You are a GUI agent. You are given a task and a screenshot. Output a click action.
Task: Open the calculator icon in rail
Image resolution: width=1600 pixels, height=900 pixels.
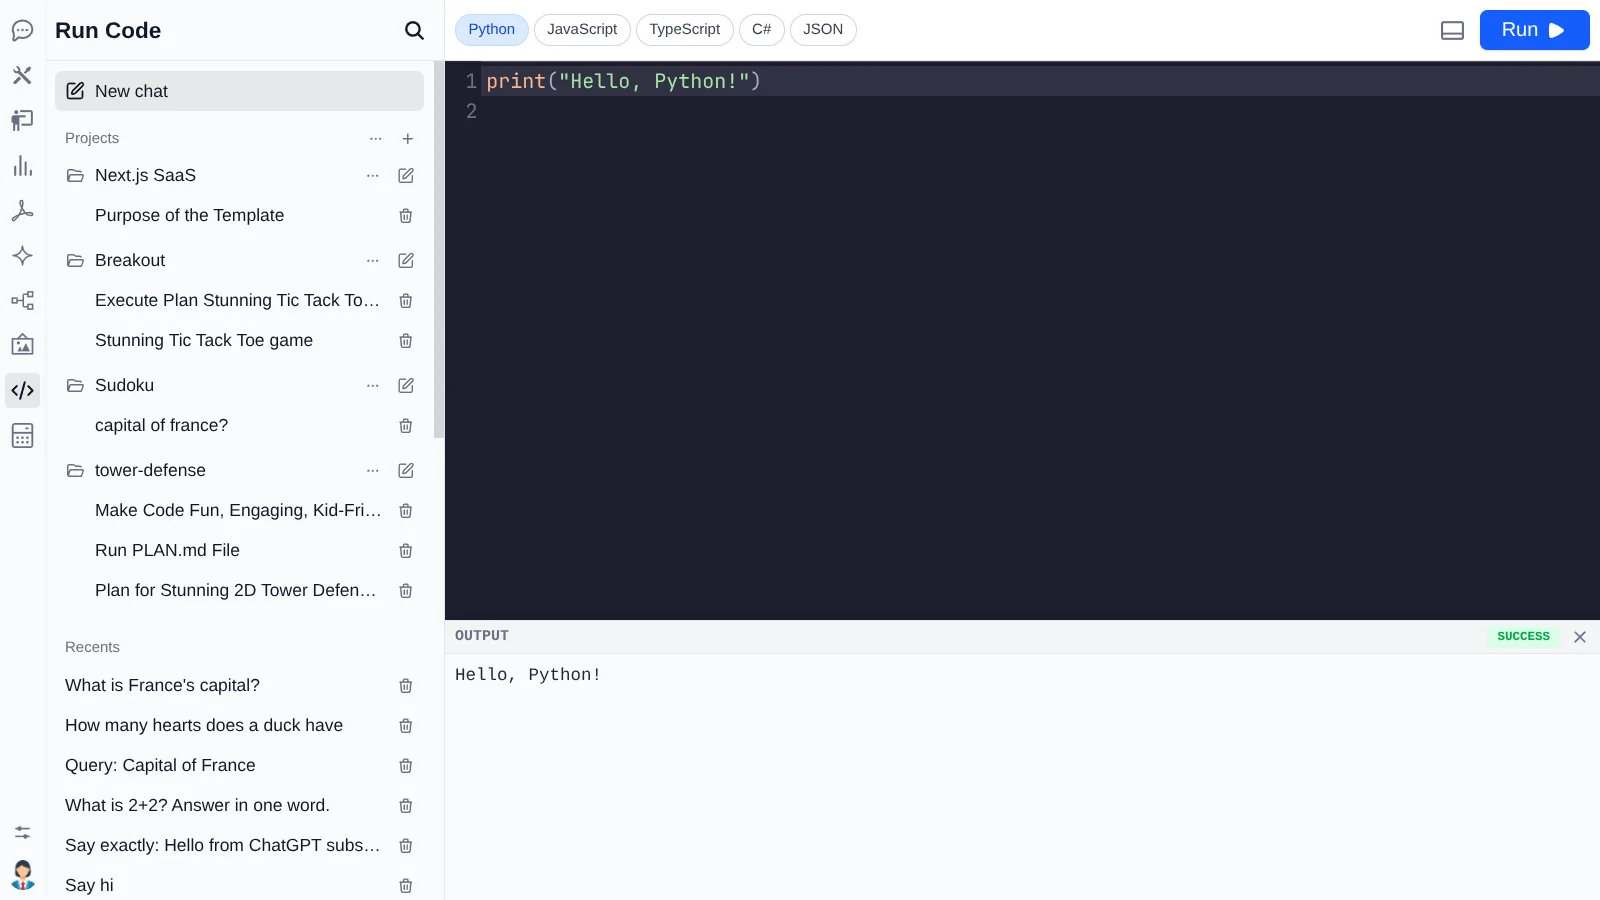[x=22, y=435]
